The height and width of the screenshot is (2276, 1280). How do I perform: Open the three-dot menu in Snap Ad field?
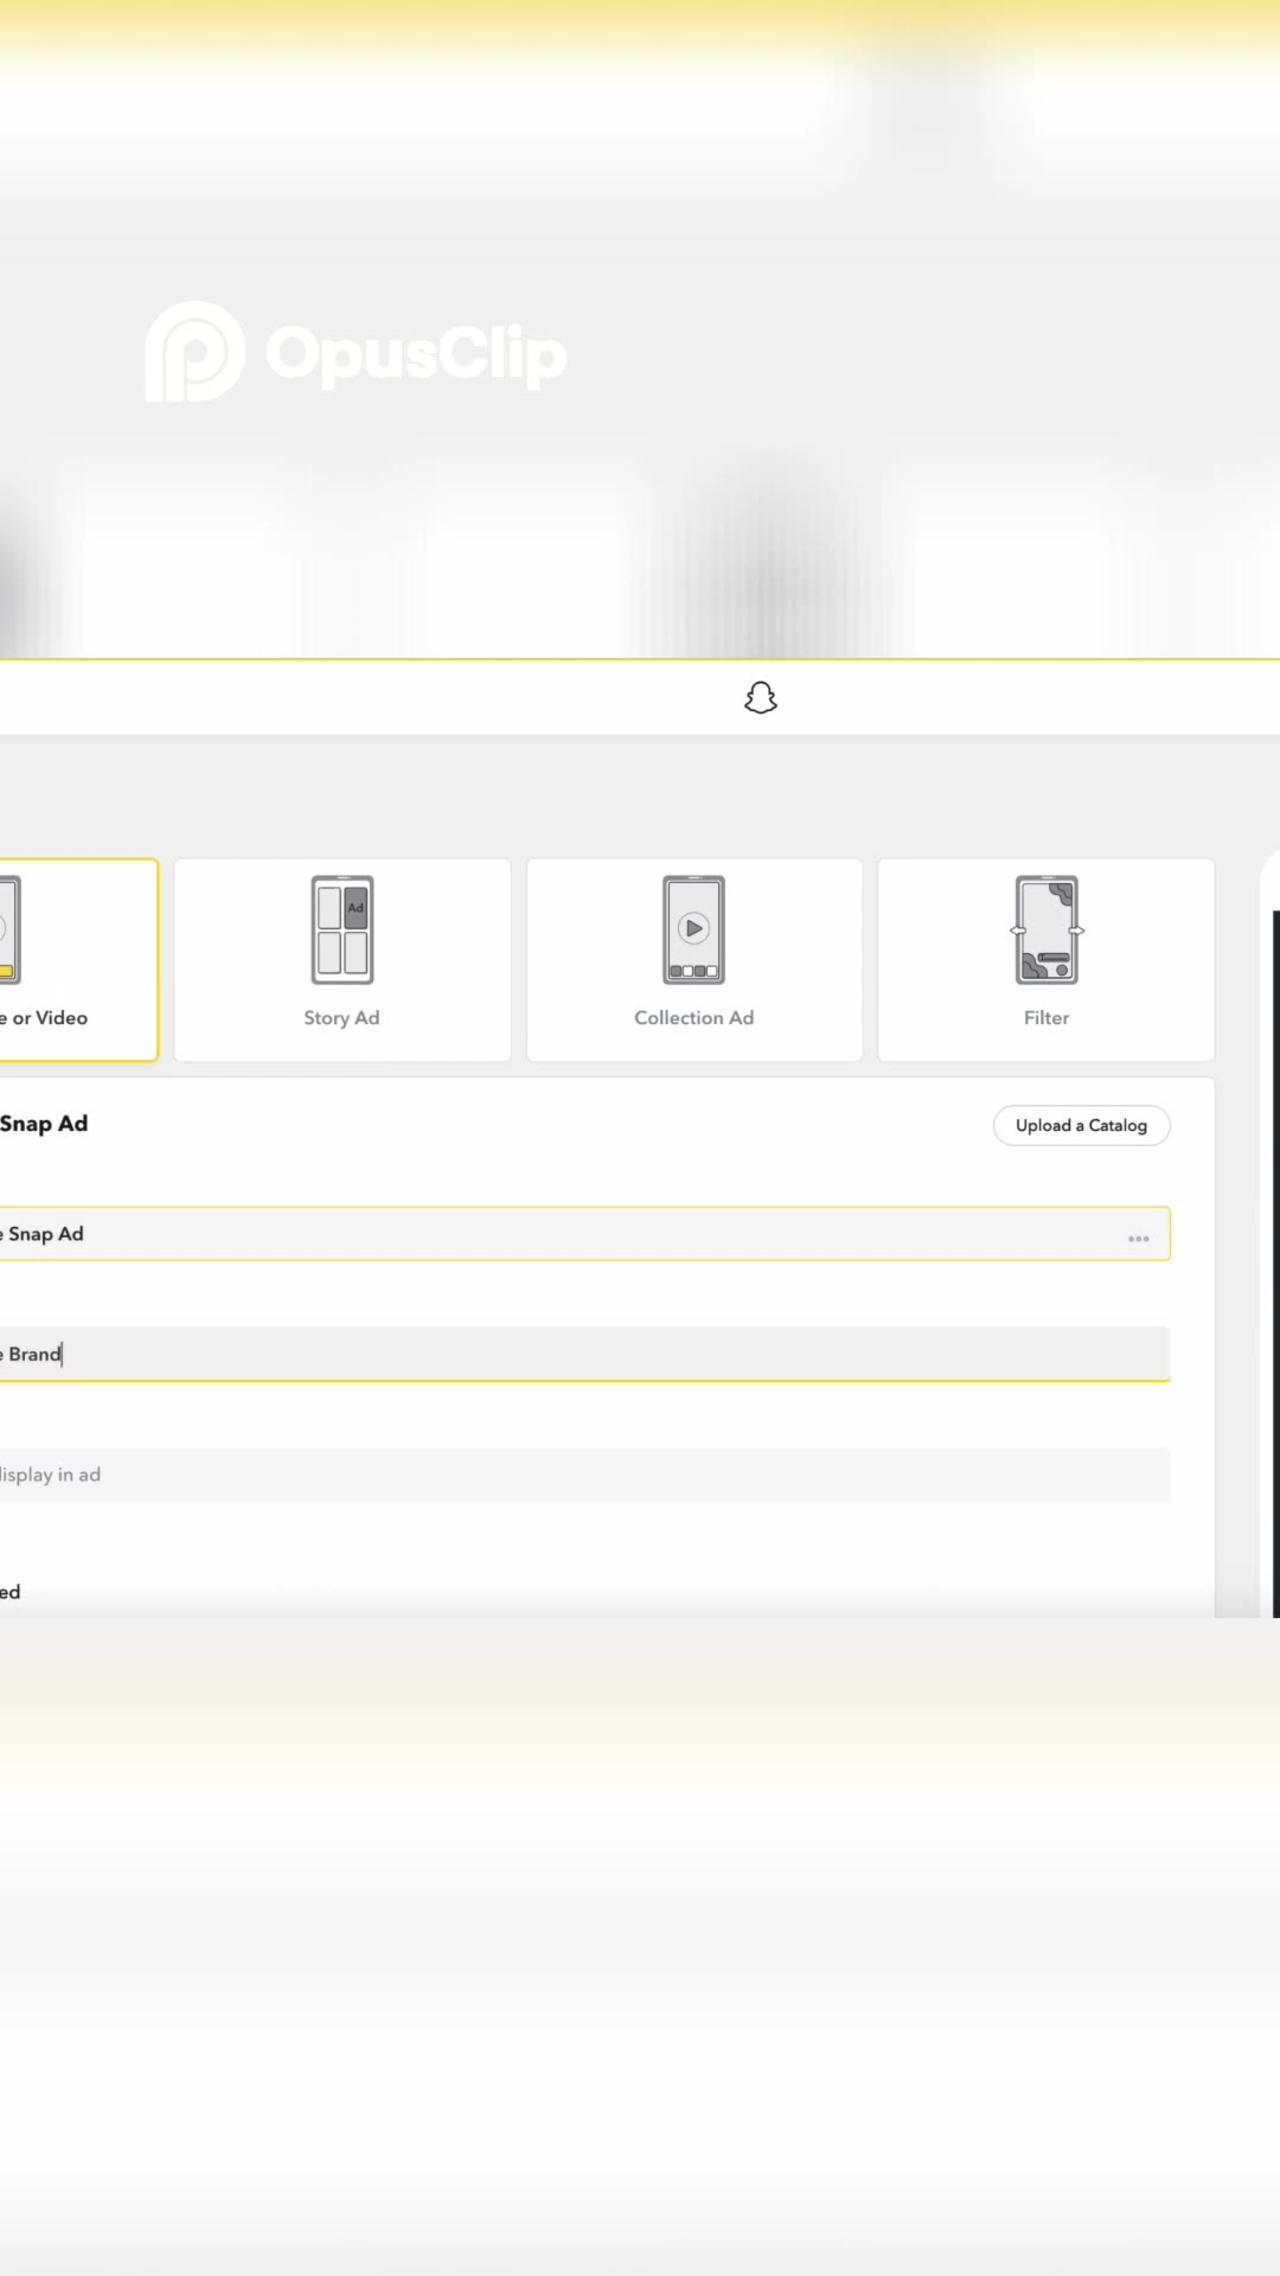click(1138, 1238)
